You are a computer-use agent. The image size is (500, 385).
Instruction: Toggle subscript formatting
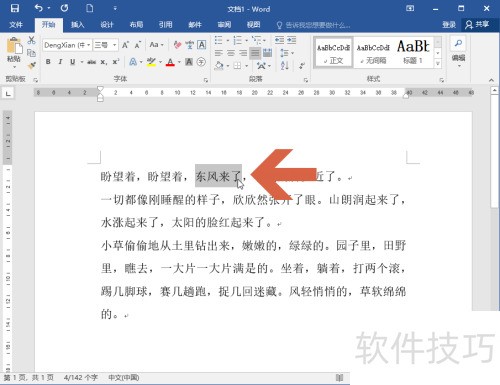pyautogui.click(x=104, y=62)
